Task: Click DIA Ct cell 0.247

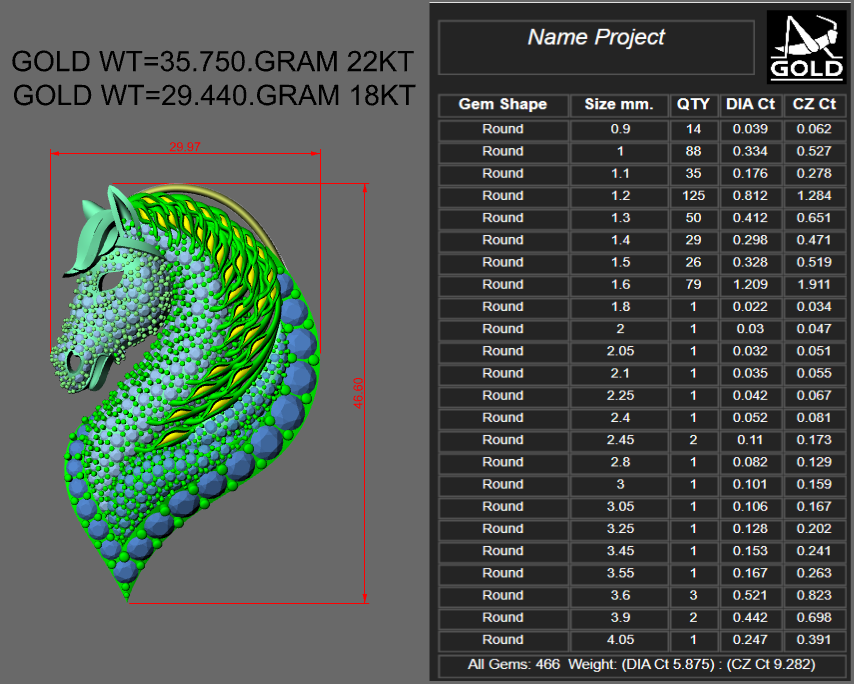Action: coord(751,640)
